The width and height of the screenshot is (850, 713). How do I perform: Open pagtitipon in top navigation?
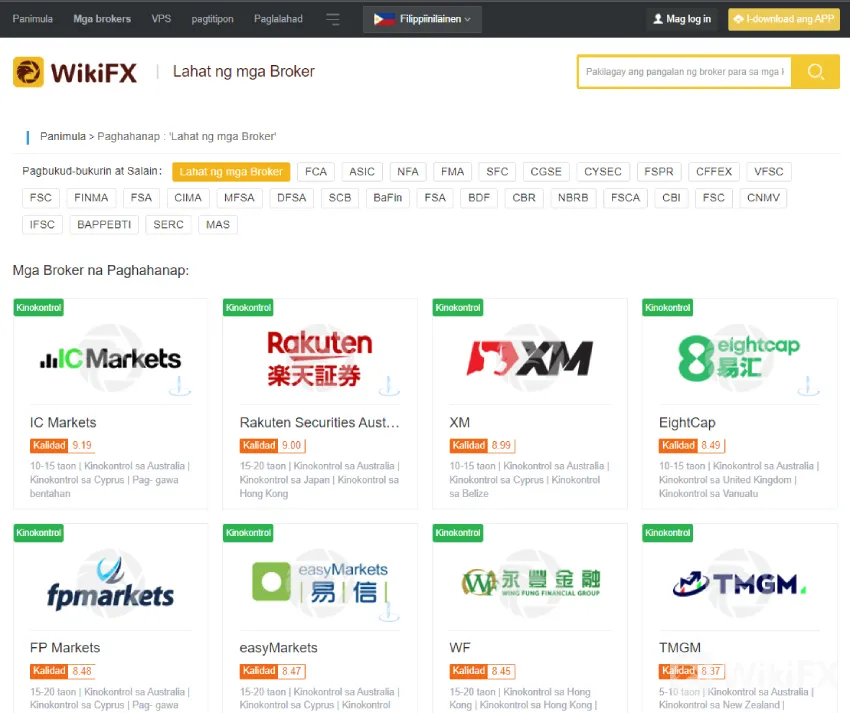pos(212,19)
